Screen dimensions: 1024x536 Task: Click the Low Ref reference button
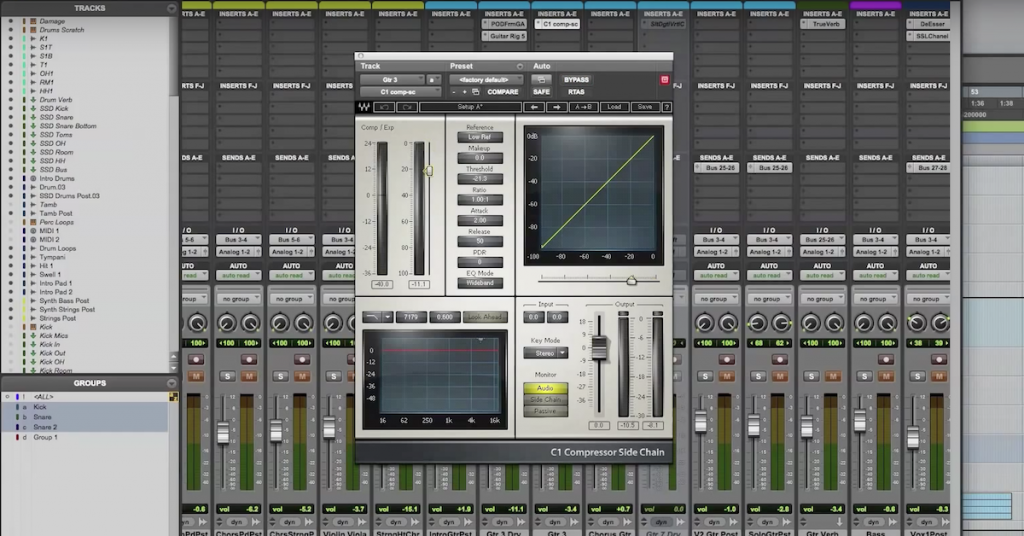[x=479, y=137]
